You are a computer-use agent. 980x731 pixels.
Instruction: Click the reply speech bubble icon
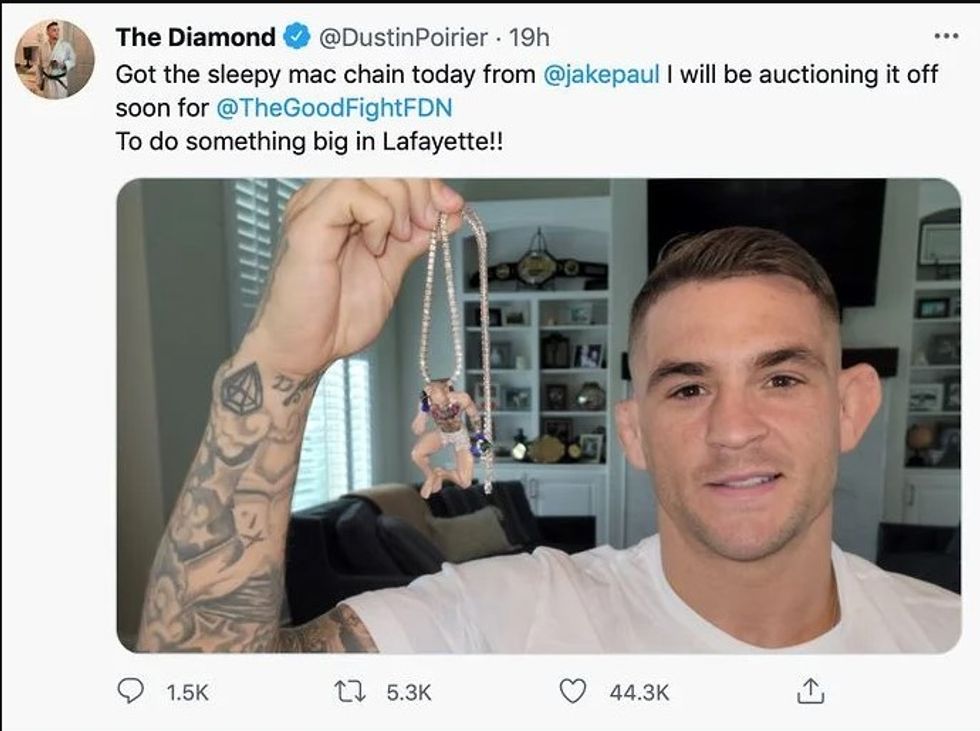(x=131, y=691)
